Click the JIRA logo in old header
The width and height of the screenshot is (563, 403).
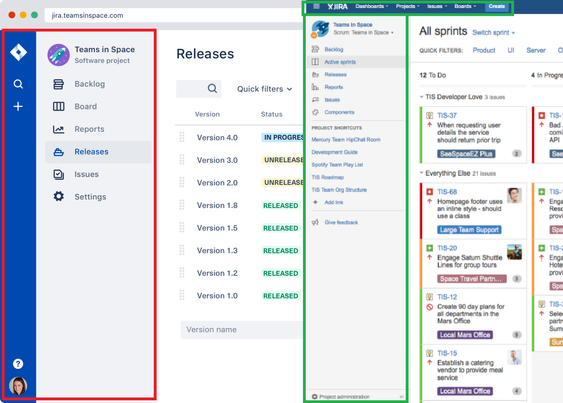(337, 6)
